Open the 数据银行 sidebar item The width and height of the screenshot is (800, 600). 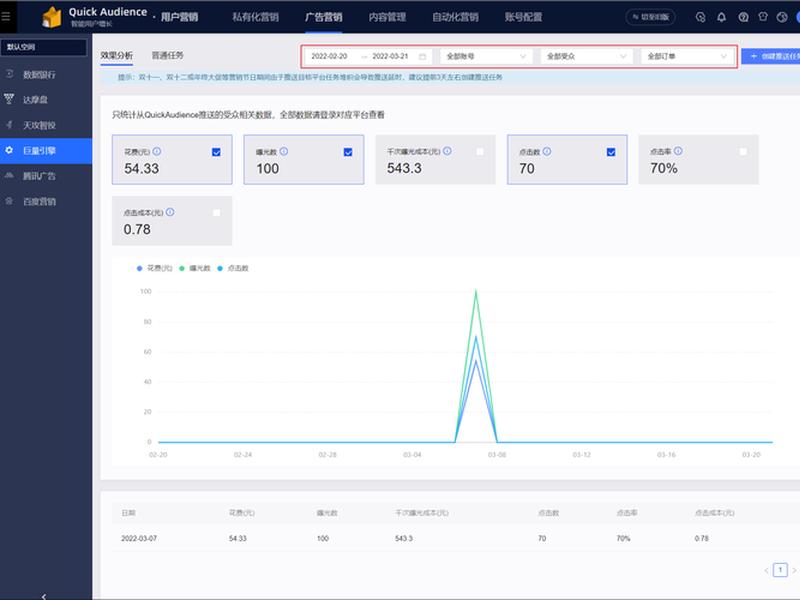point(39,74)
